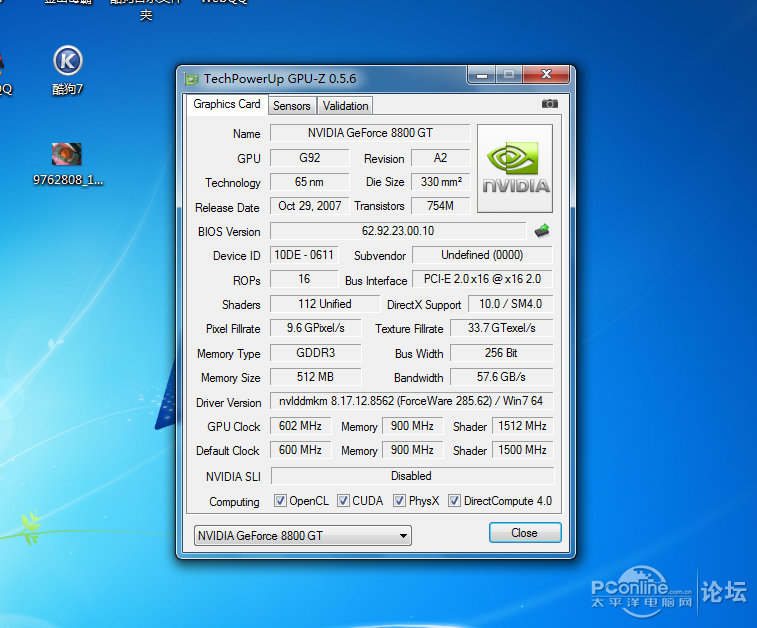Click the Release Date value Oct 29, 2007
Image resolution: width=757 pixels, height=628 pixels.
click(309, 206)
